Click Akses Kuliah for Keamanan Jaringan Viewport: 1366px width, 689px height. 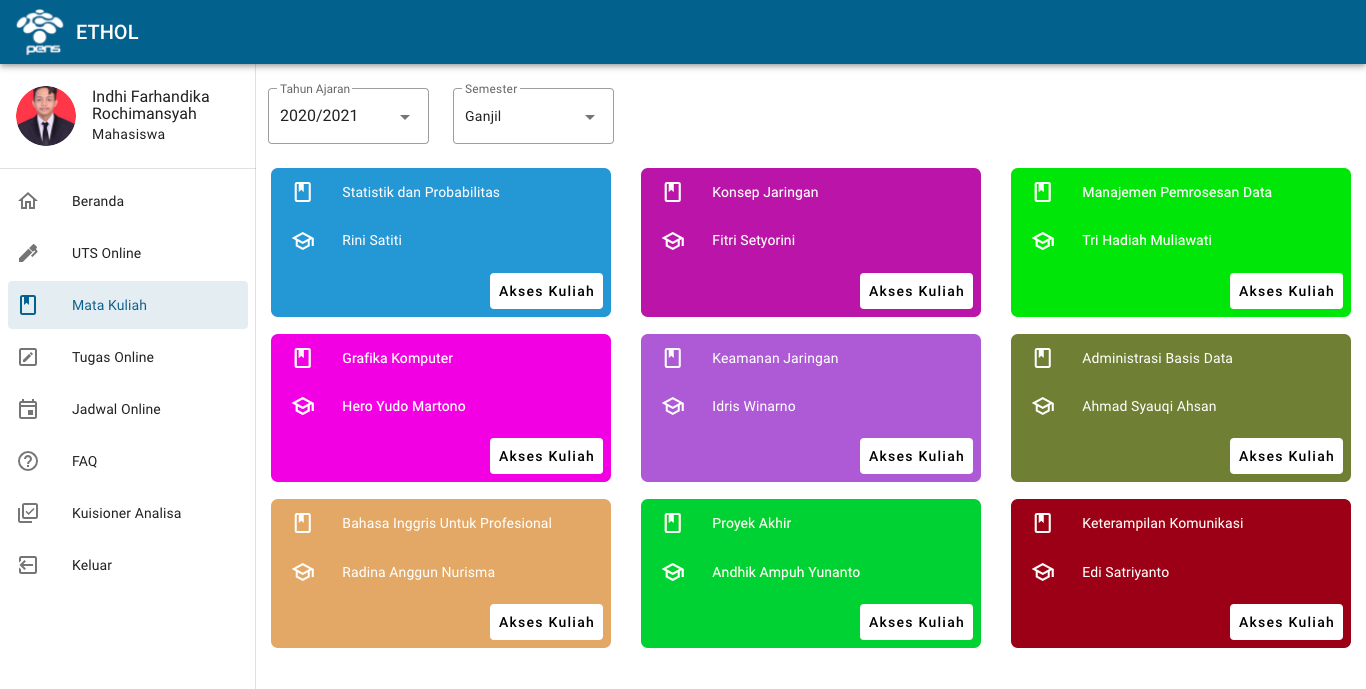916,456
